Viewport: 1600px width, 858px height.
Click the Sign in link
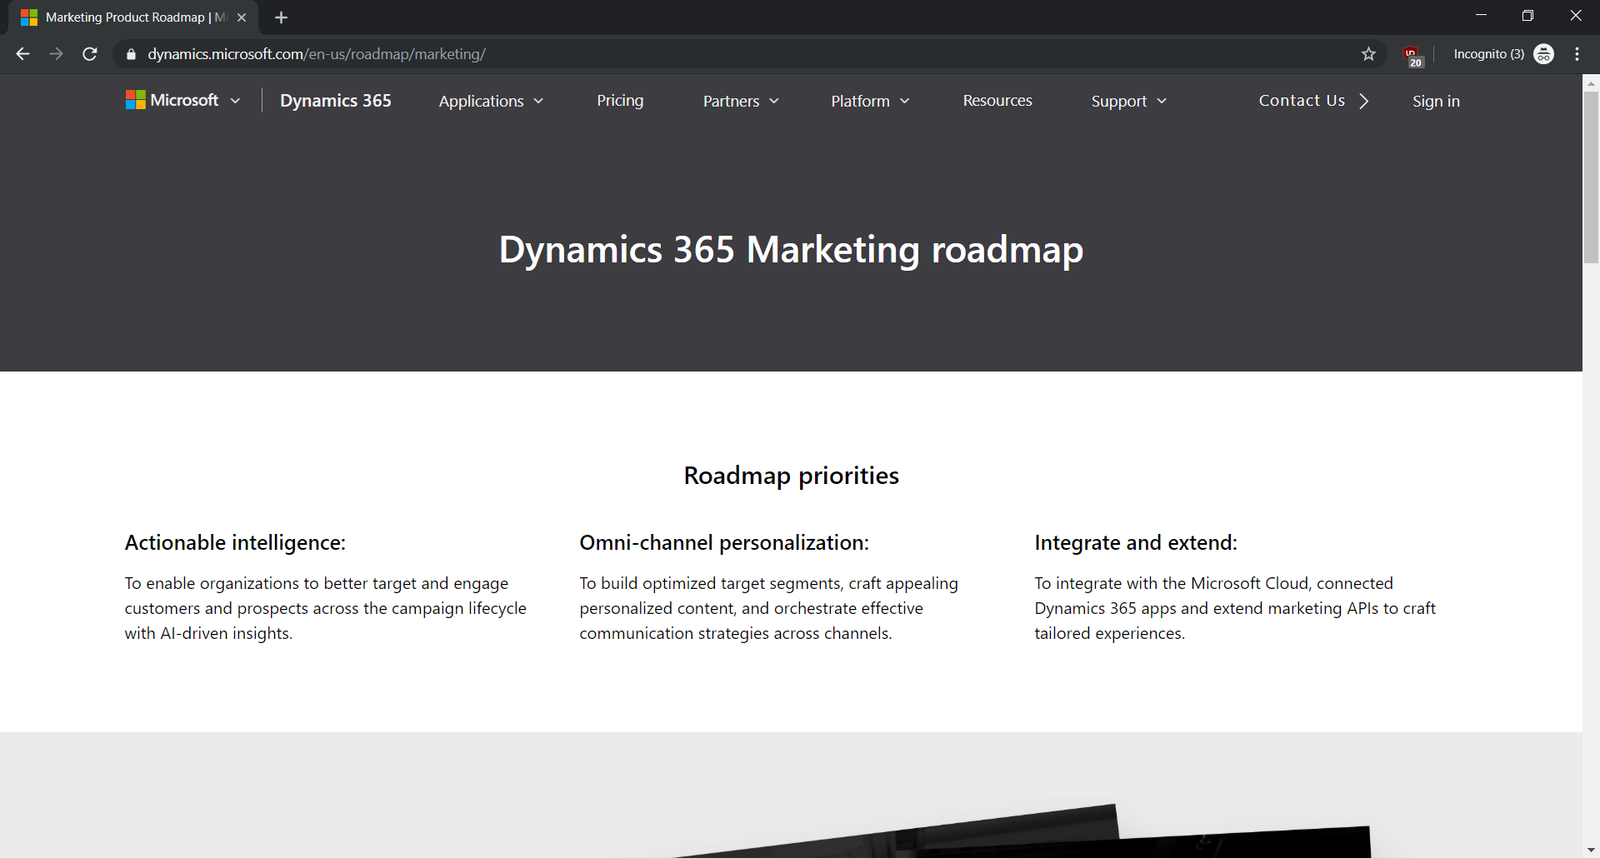[x=1435, y=101]
